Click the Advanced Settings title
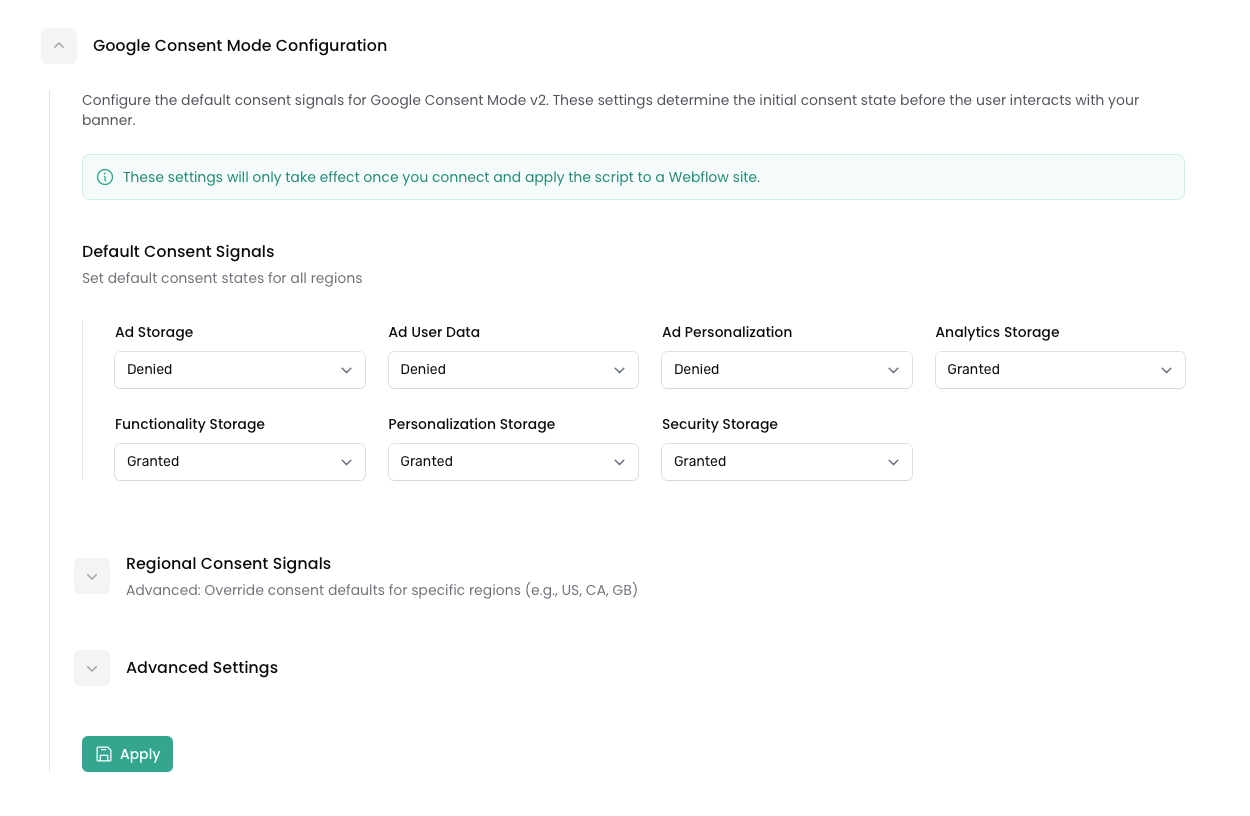 pyautogui.click(x=202, y=668)
